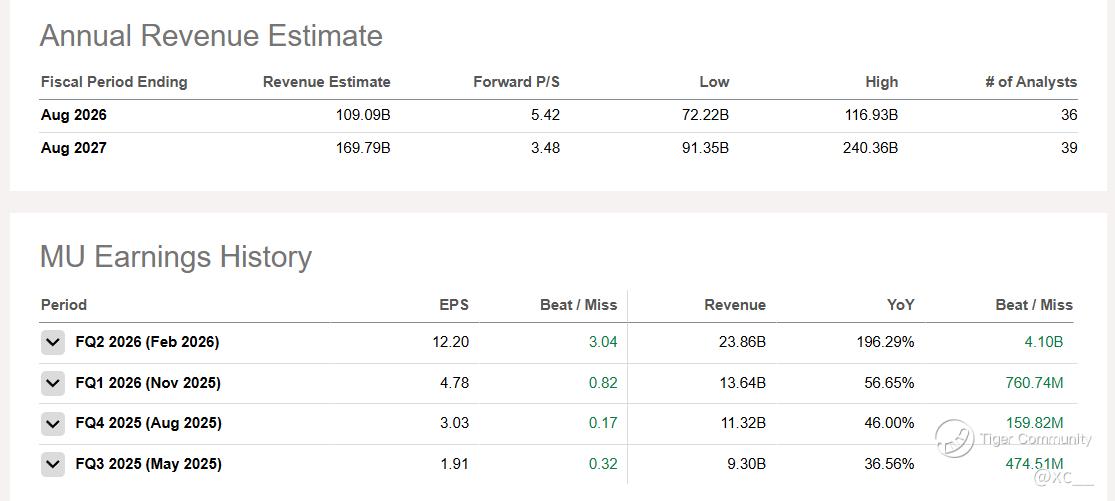Click the 760.74M revenue beat value
The image size is (1115, 501).
pyautogui.click(x=1033, y=383)
